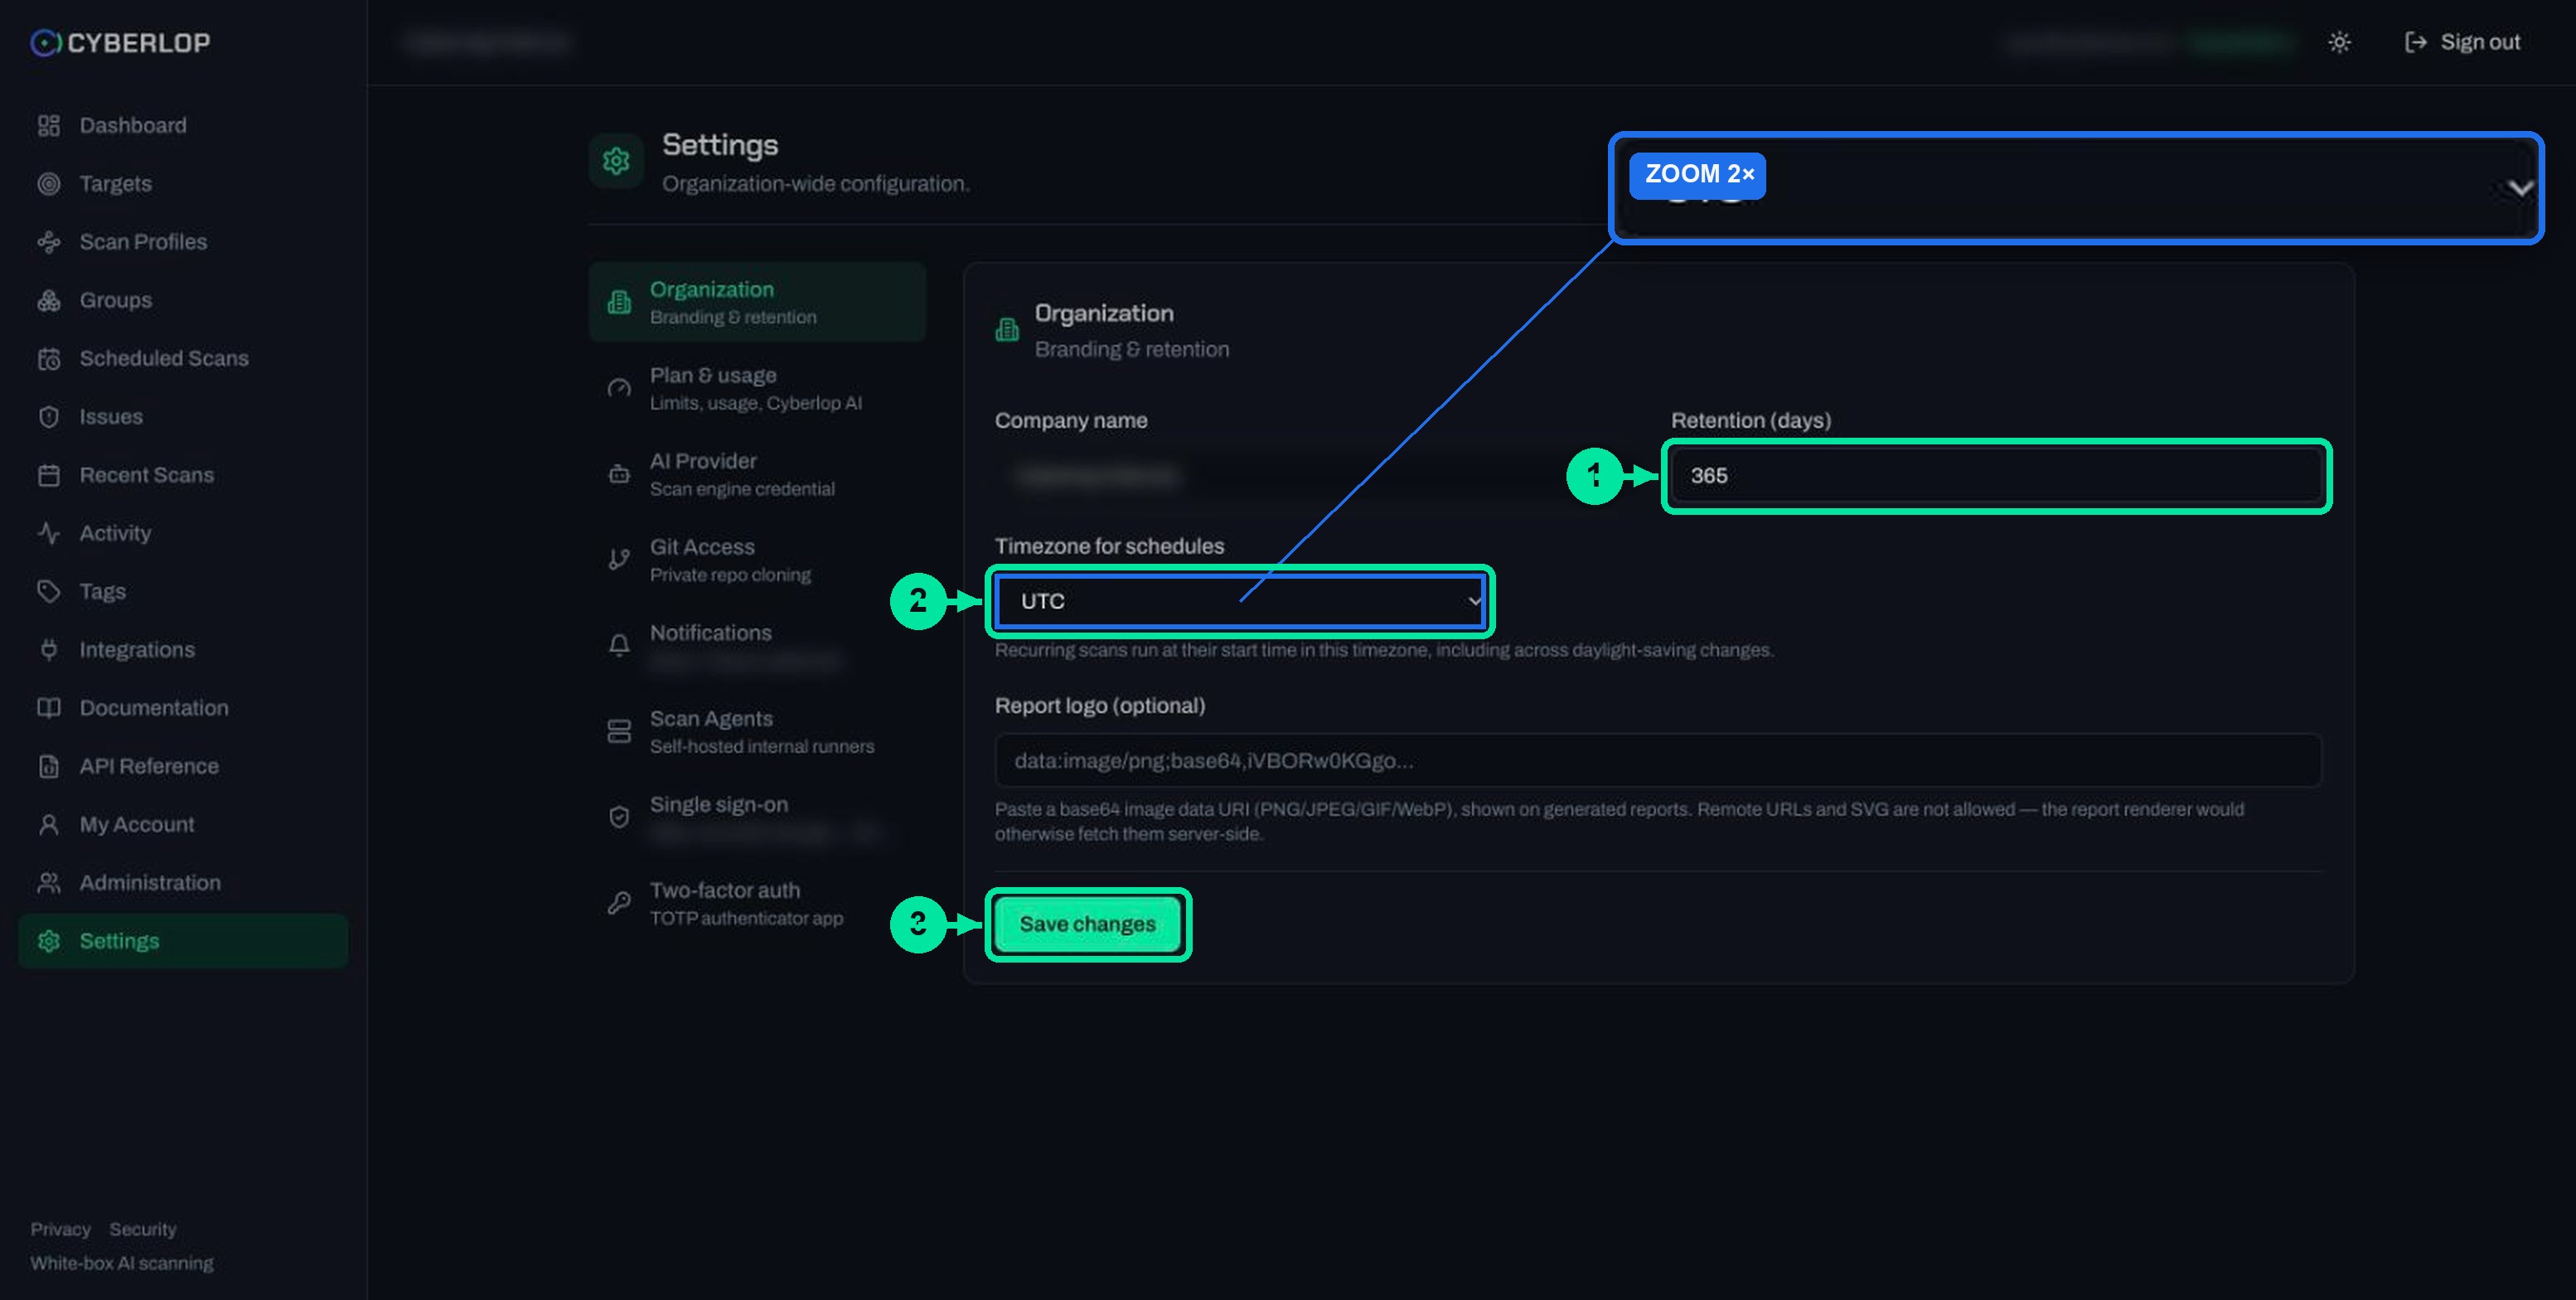Click the Organization building icon in the panel
Viewport: 2576px width, 1300px height.
[x=1007, y=329]
